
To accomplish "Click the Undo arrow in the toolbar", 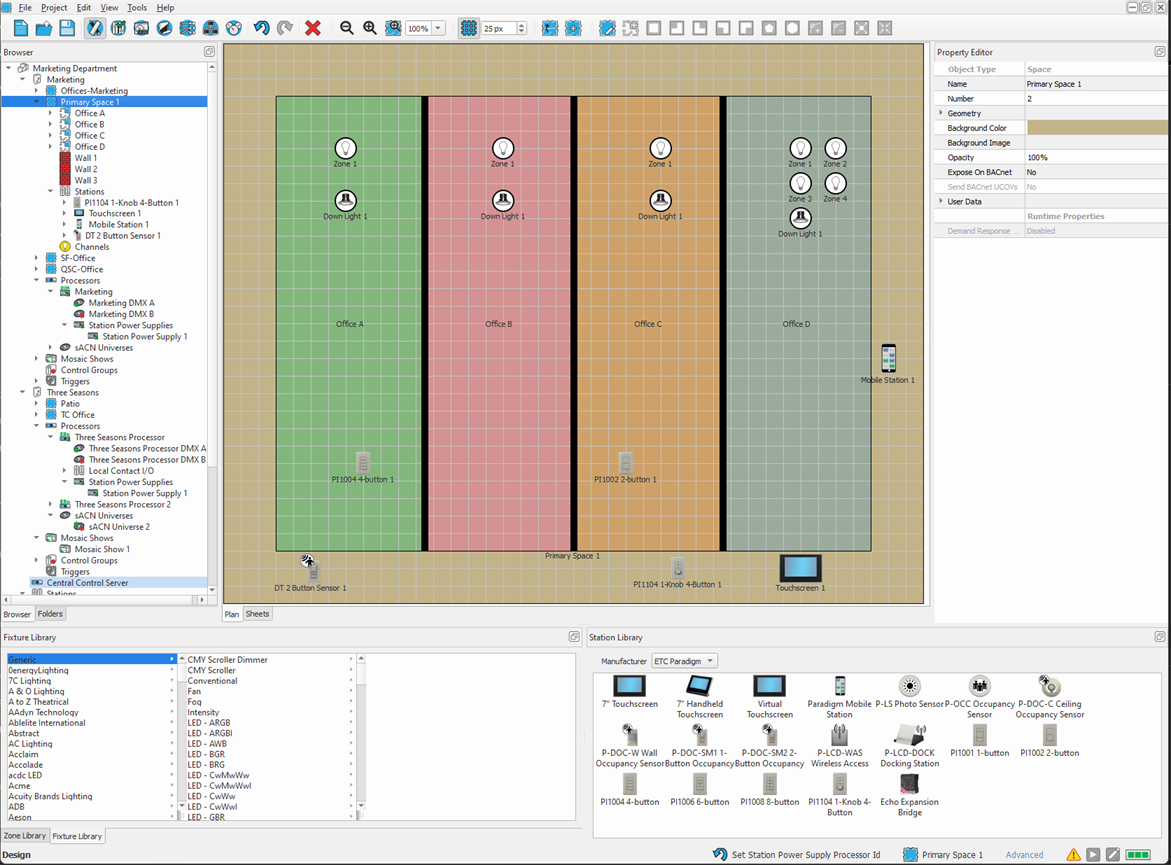I will point(261,28).
